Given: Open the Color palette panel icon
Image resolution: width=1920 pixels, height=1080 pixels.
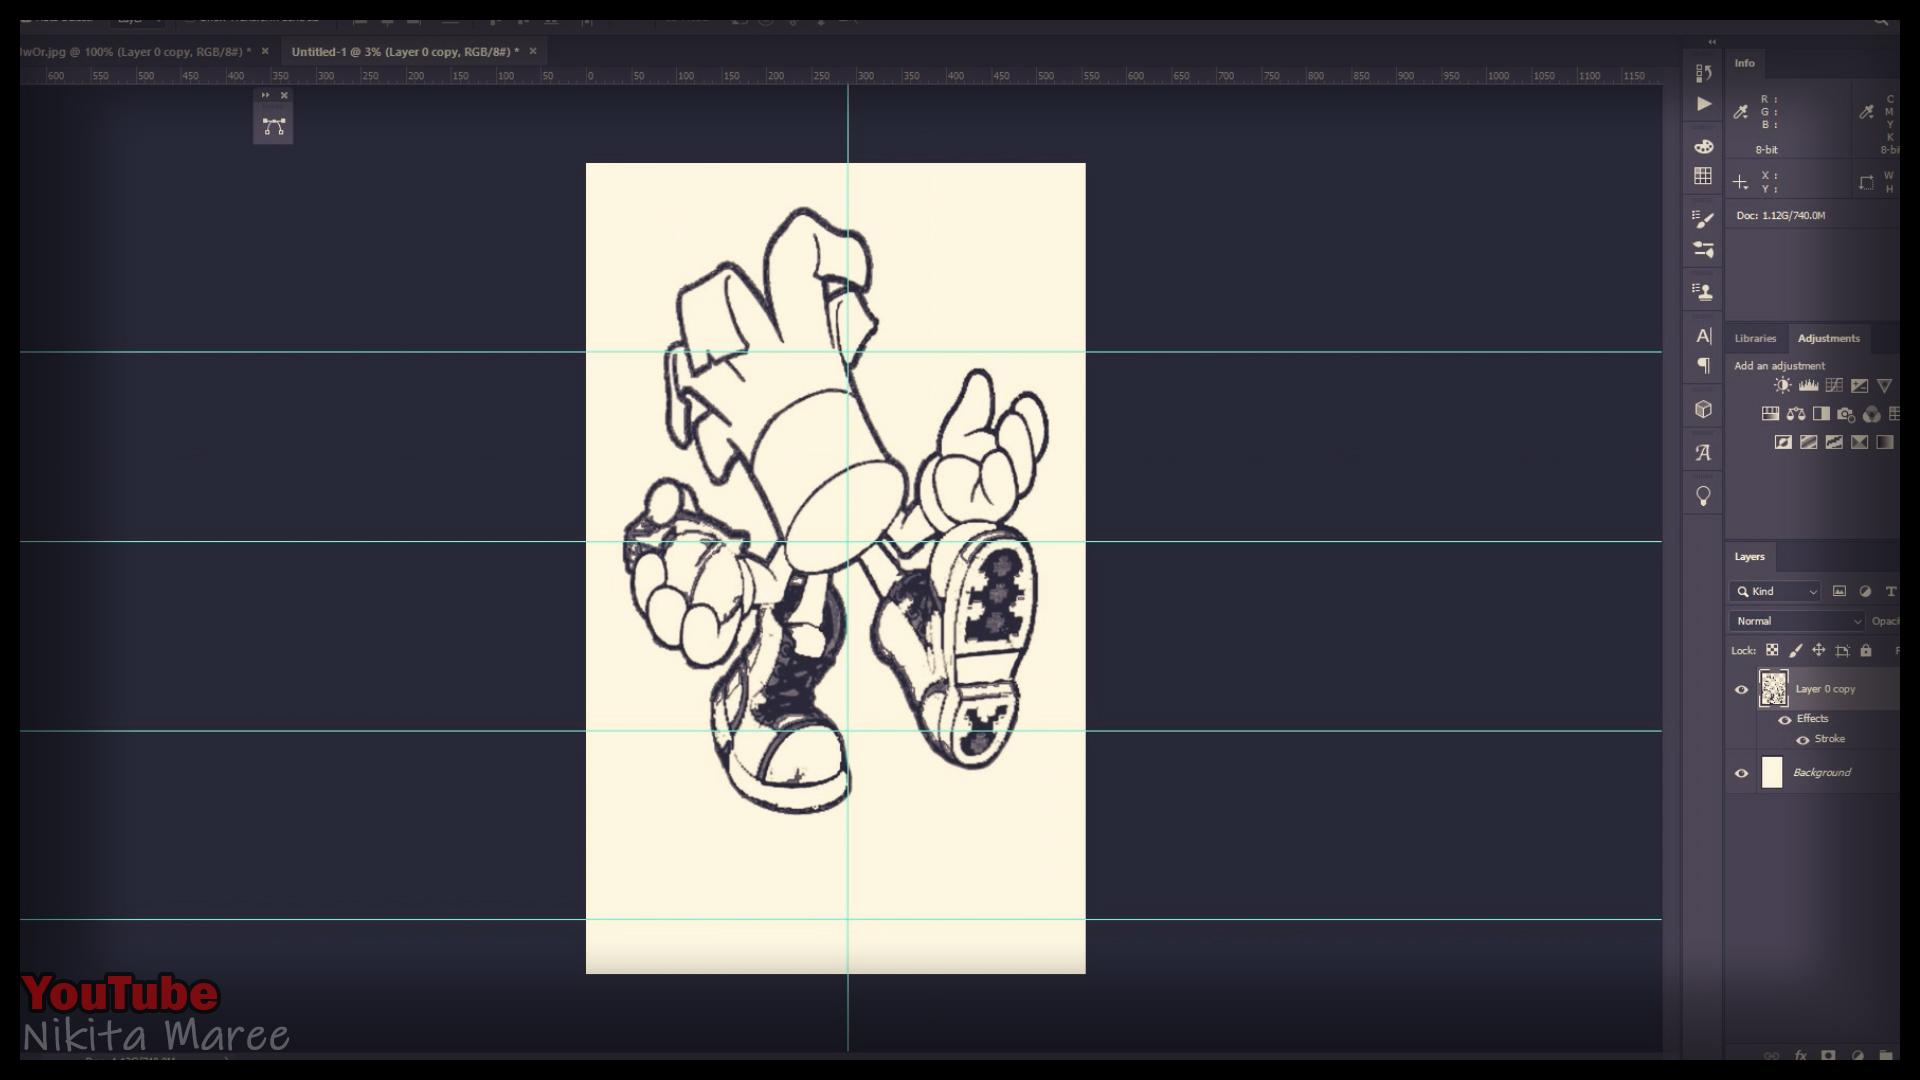Looking at the screenshot, I should pyautogui.click(x=1704, y=146).
